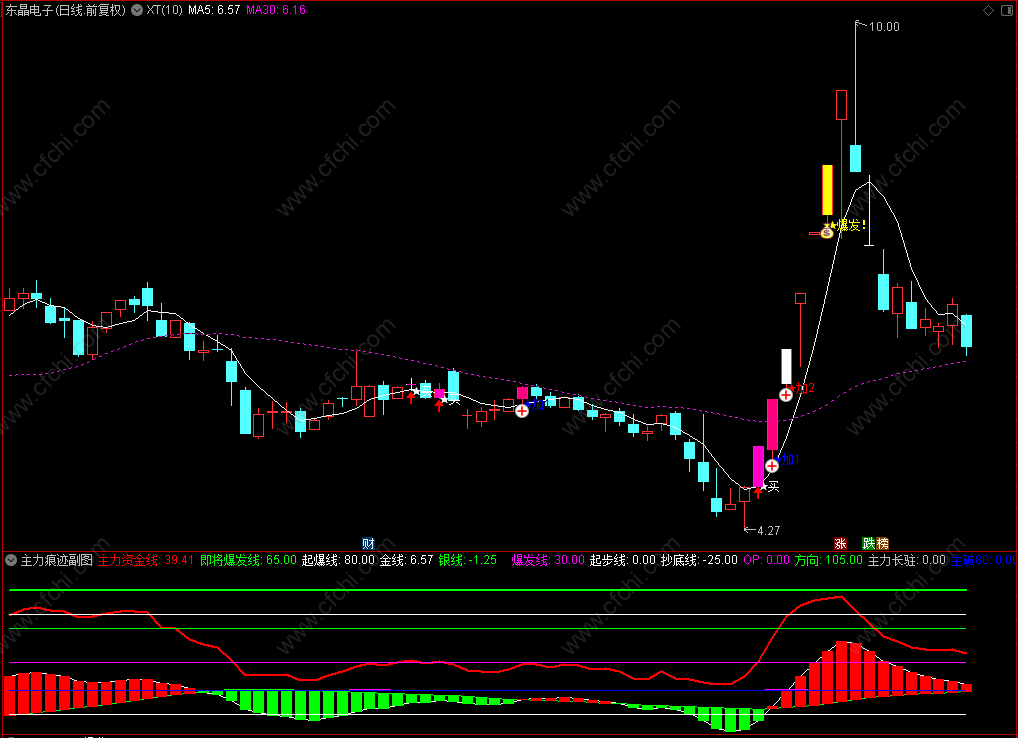
Task: Click the green 方向: 105.00 value
Action: [x=828, y=560]
